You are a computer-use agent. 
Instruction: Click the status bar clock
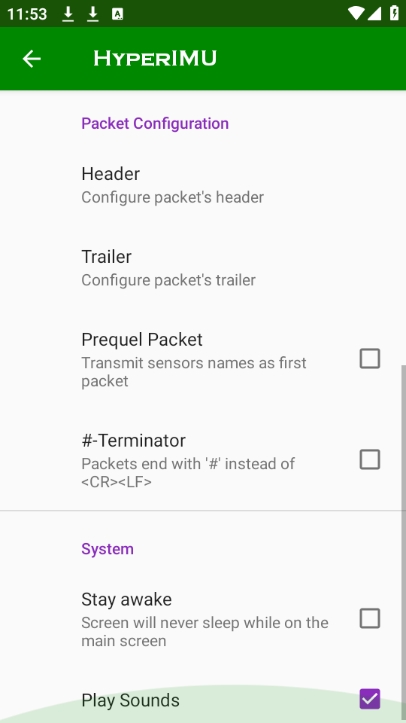click(x=27, y=14)
